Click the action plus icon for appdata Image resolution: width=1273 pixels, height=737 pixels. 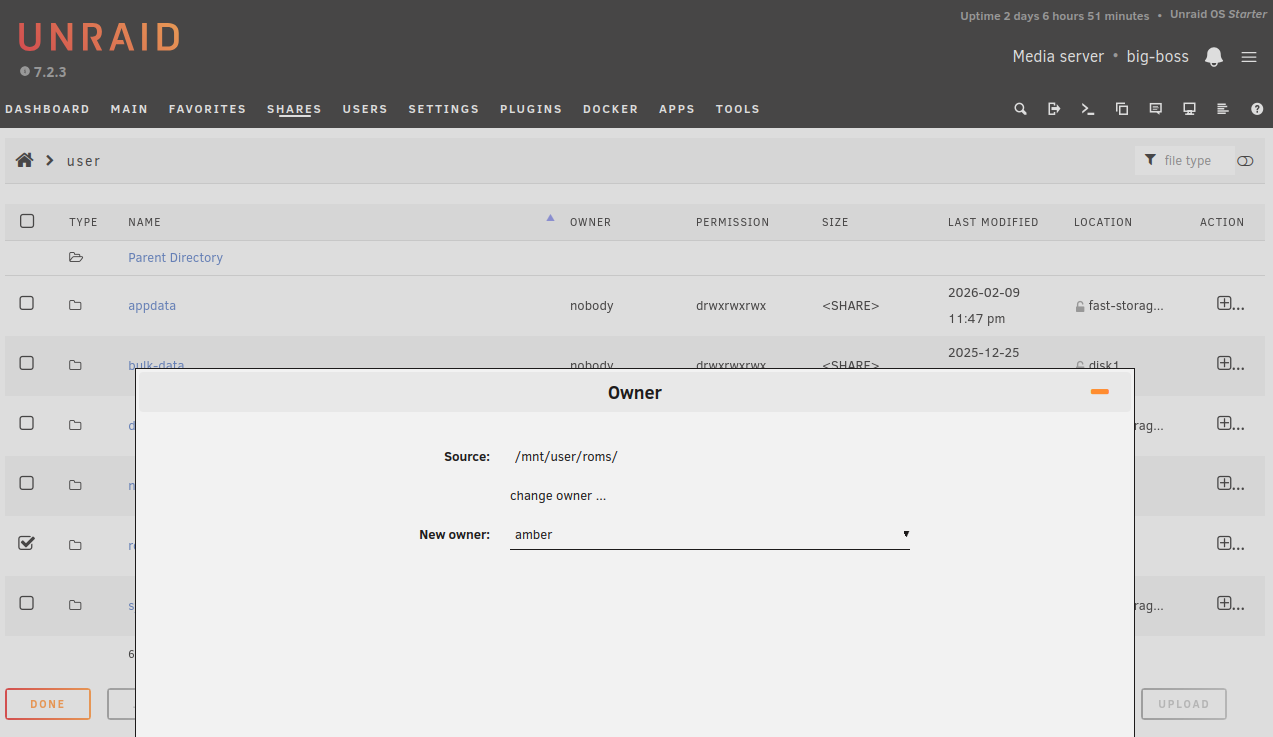[1224, 303]
